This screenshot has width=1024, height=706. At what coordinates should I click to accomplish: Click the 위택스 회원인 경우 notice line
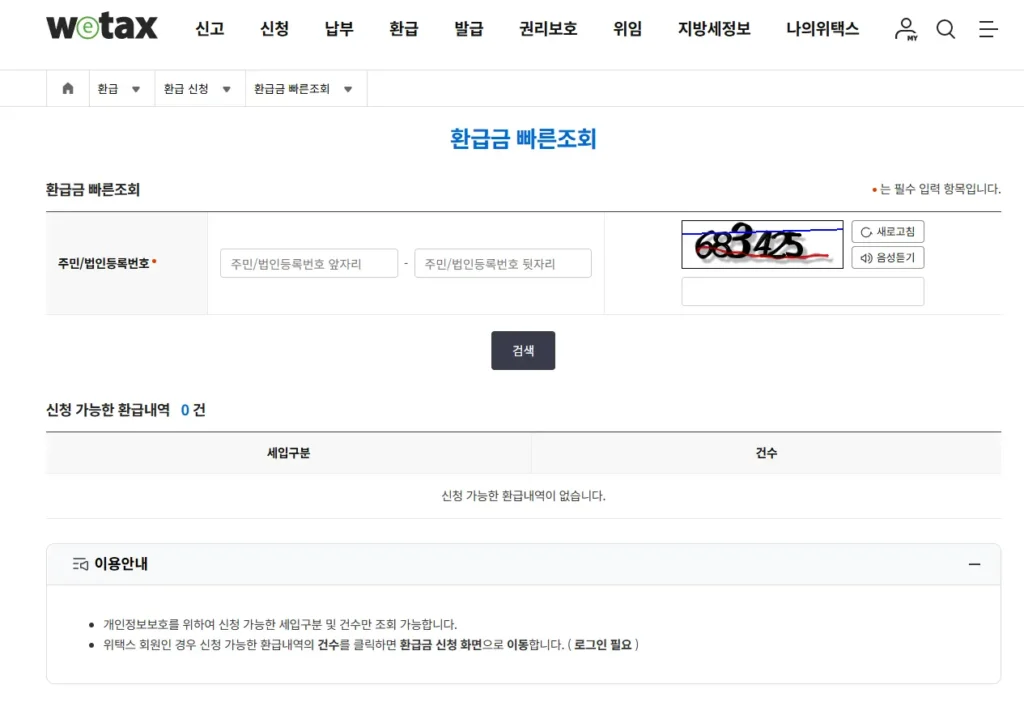coord(371,645)
